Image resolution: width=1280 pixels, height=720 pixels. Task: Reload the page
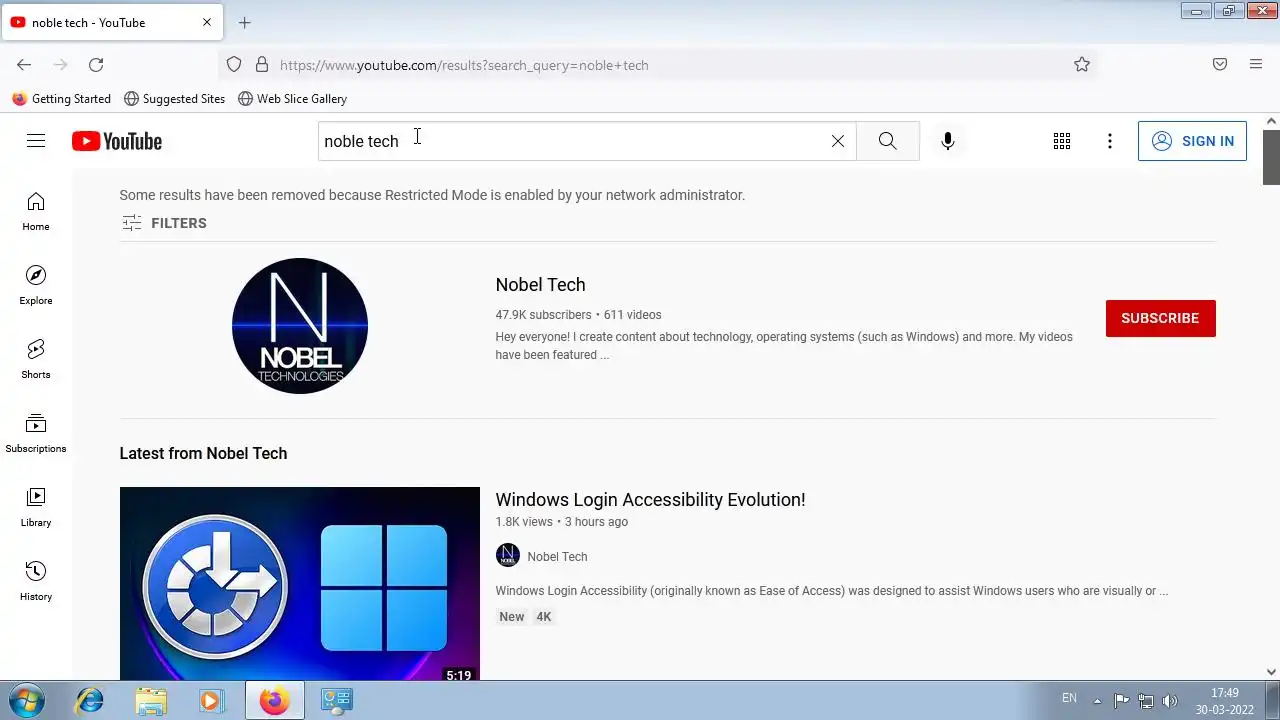[x=96, y=65]
